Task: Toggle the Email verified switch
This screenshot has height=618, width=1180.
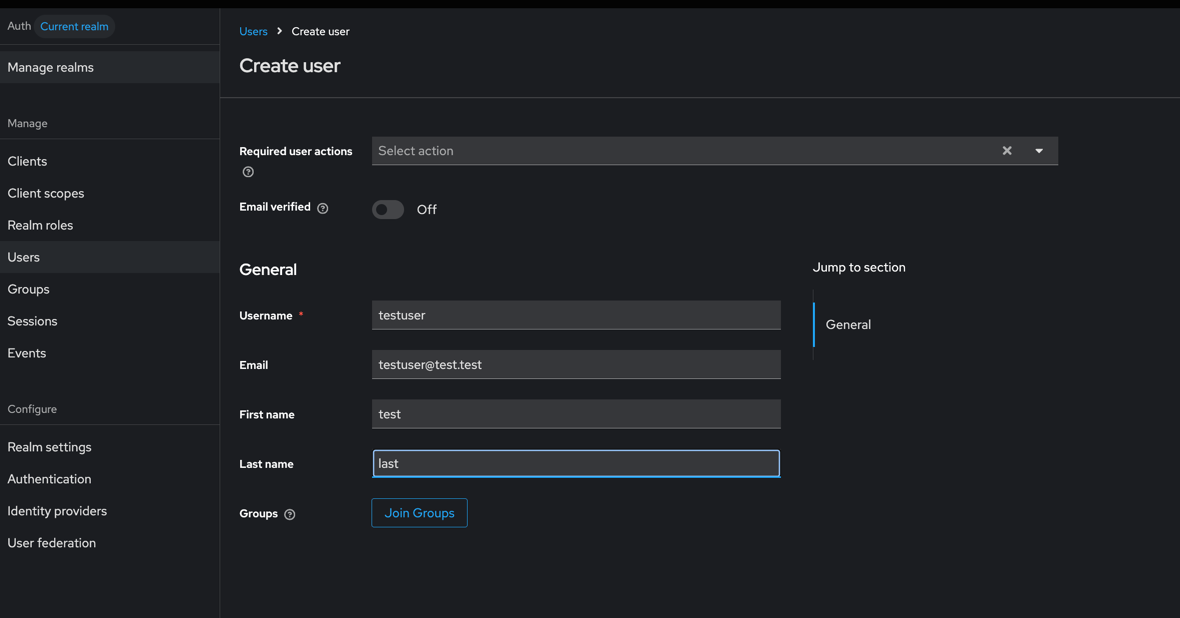Action: [388, 209]
